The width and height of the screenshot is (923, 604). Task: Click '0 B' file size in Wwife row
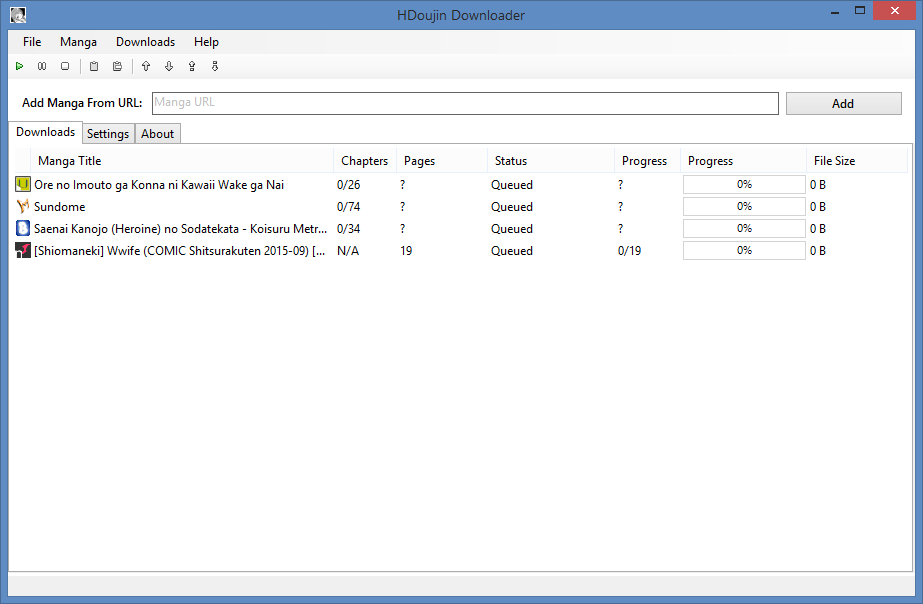pyautogui.click(x=818, y=251)
